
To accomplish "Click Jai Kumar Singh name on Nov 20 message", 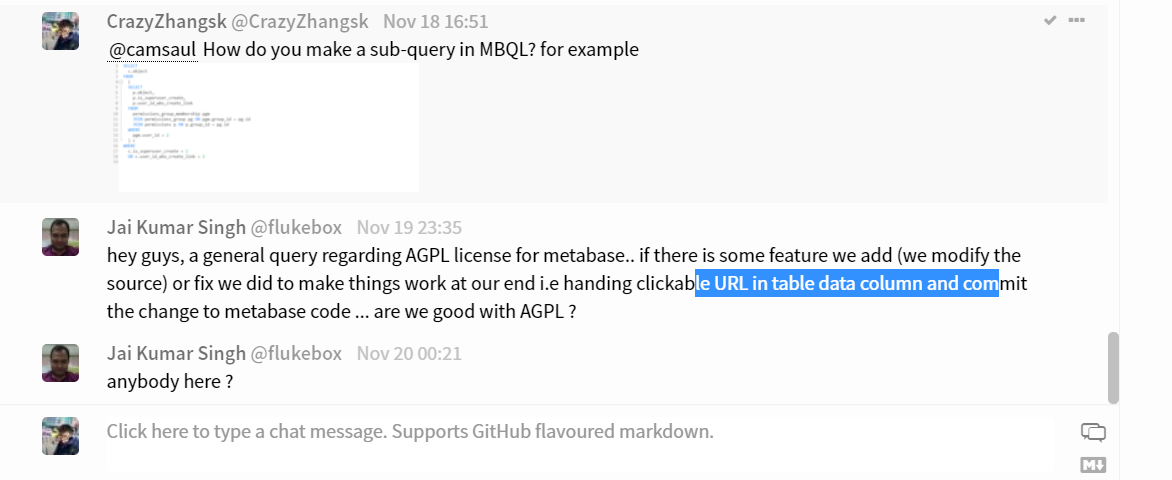I will coord(176,353).
